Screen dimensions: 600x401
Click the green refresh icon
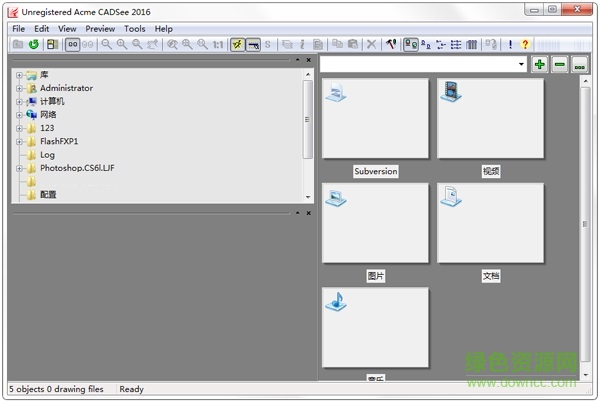34,44
